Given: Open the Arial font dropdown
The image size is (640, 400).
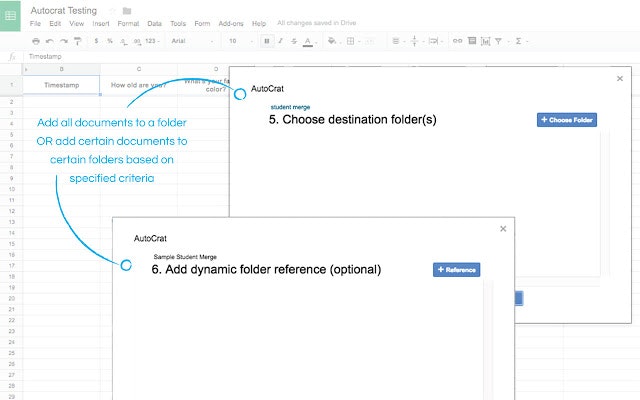Looking at the screenshot, I should [x=192, y=41].
